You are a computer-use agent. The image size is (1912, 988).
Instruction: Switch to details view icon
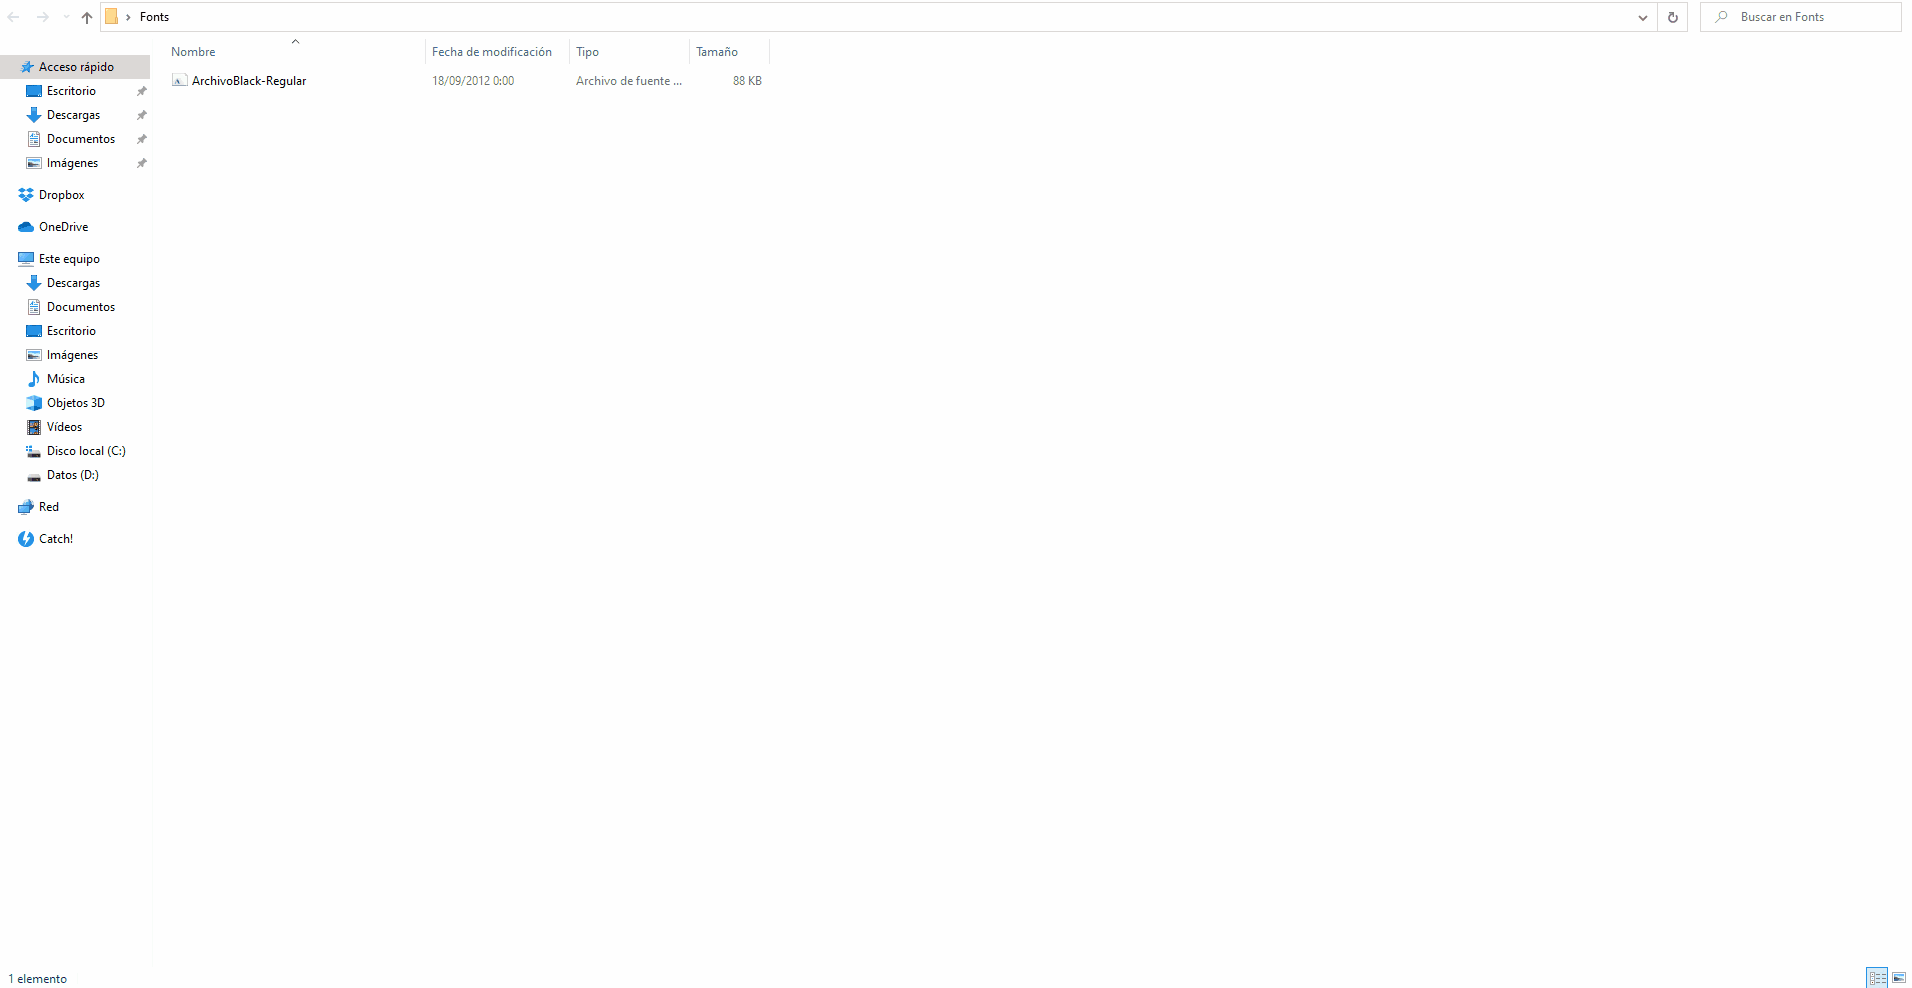click(1876, 978)
